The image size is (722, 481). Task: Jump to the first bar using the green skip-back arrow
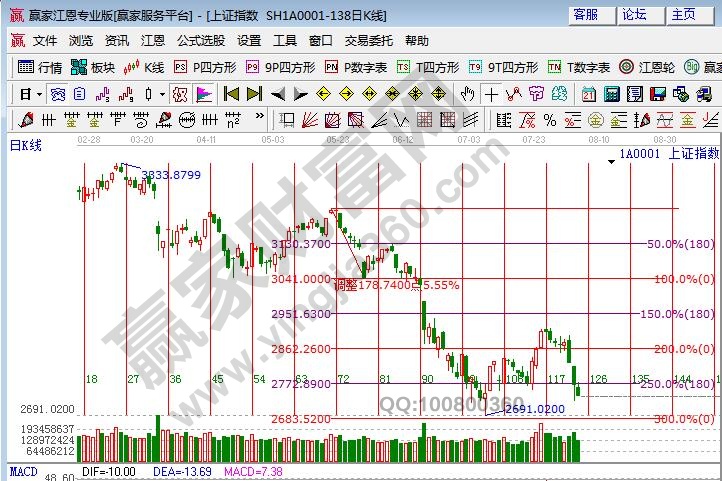tap(231, 94)
